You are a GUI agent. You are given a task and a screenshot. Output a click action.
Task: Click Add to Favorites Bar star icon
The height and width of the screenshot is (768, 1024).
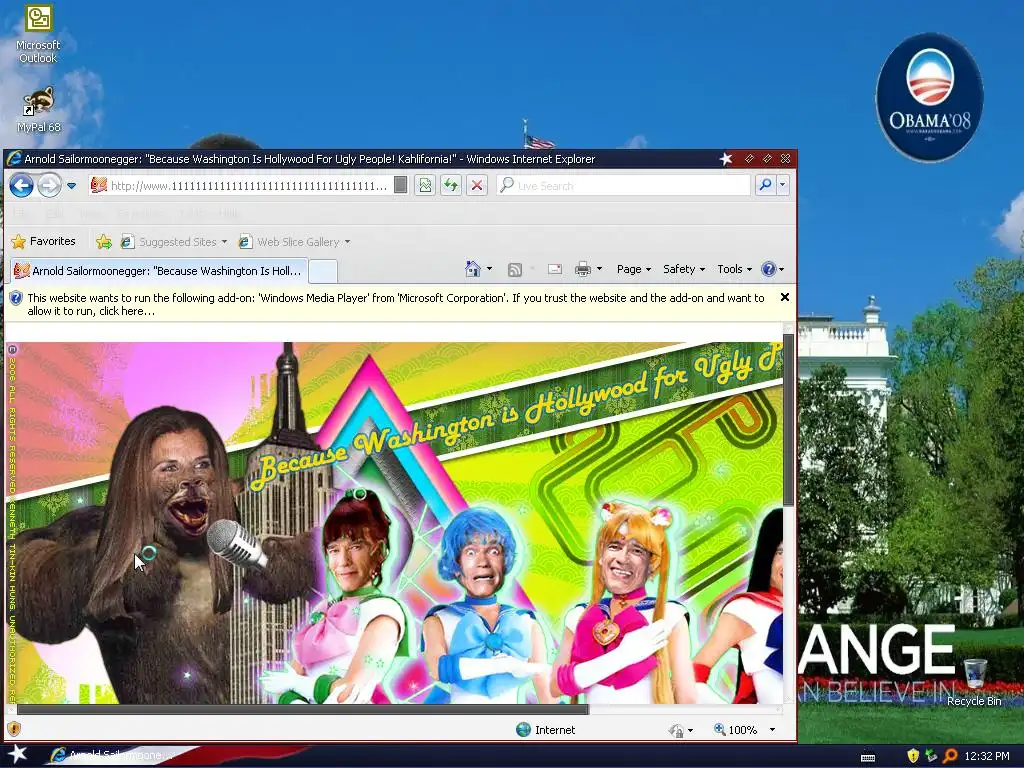click(x=104, y=242)
